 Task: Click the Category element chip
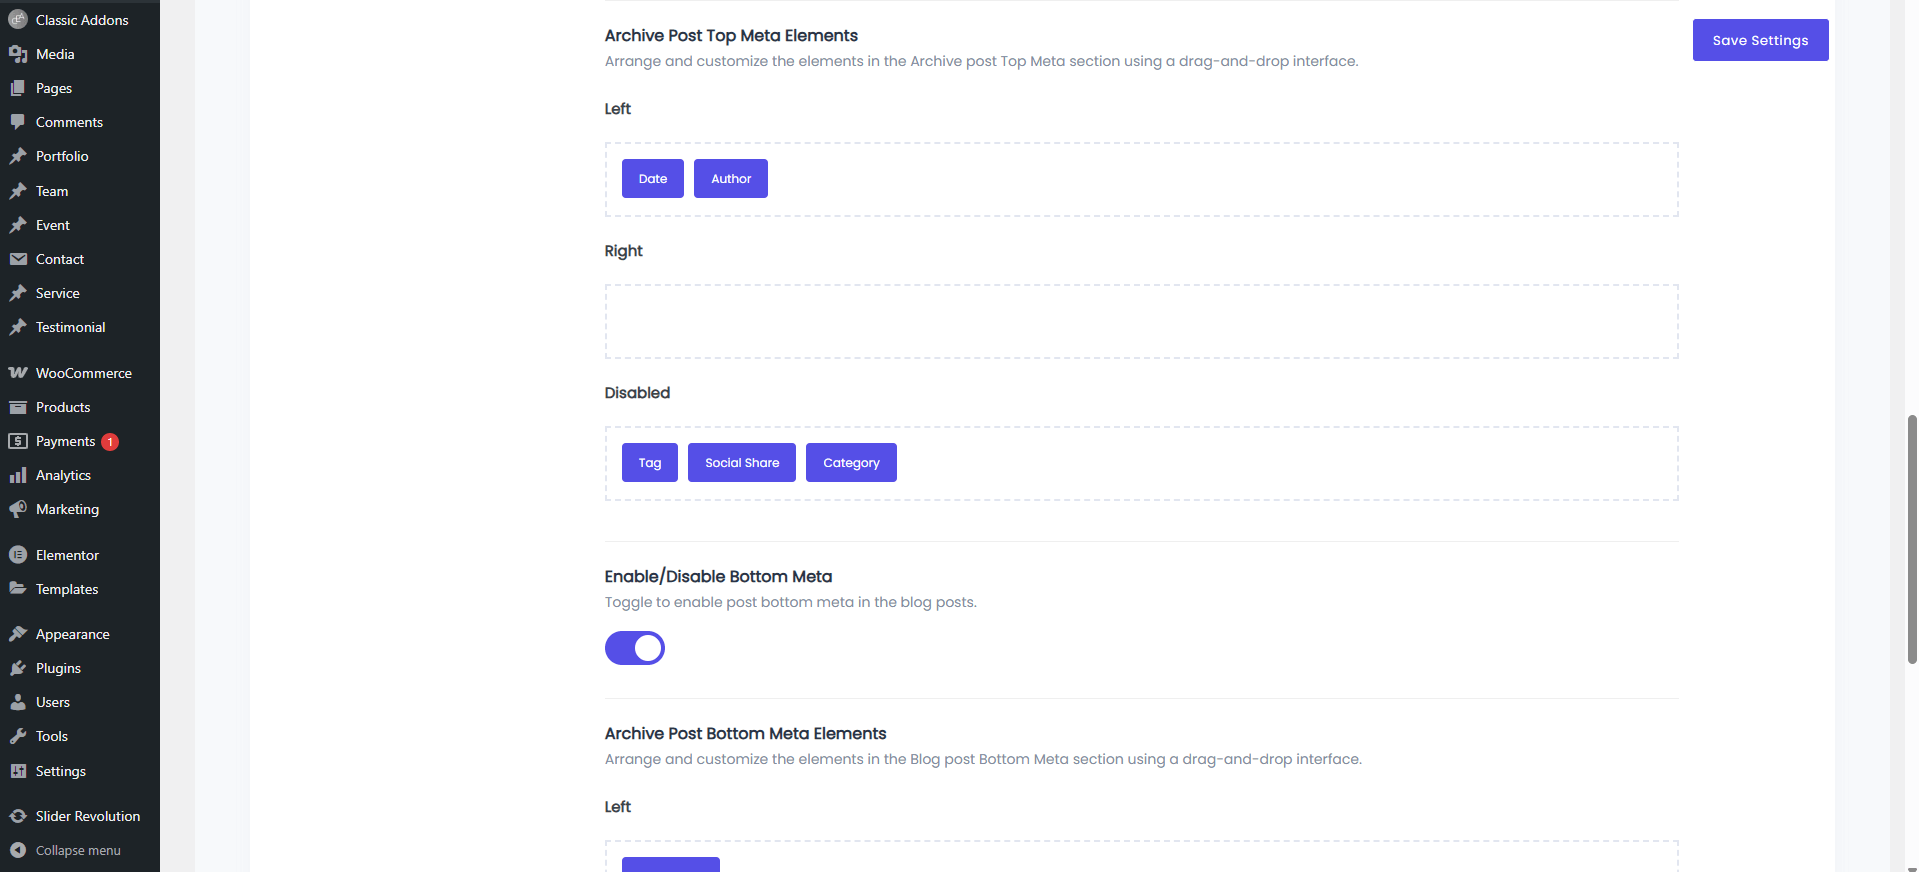coord(851,463)
